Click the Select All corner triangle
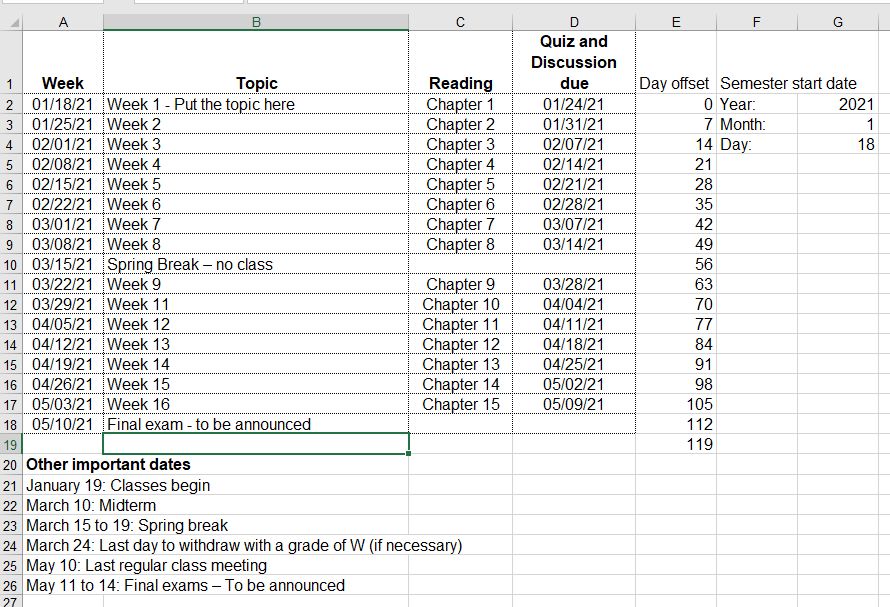 (x=11, y=21)
